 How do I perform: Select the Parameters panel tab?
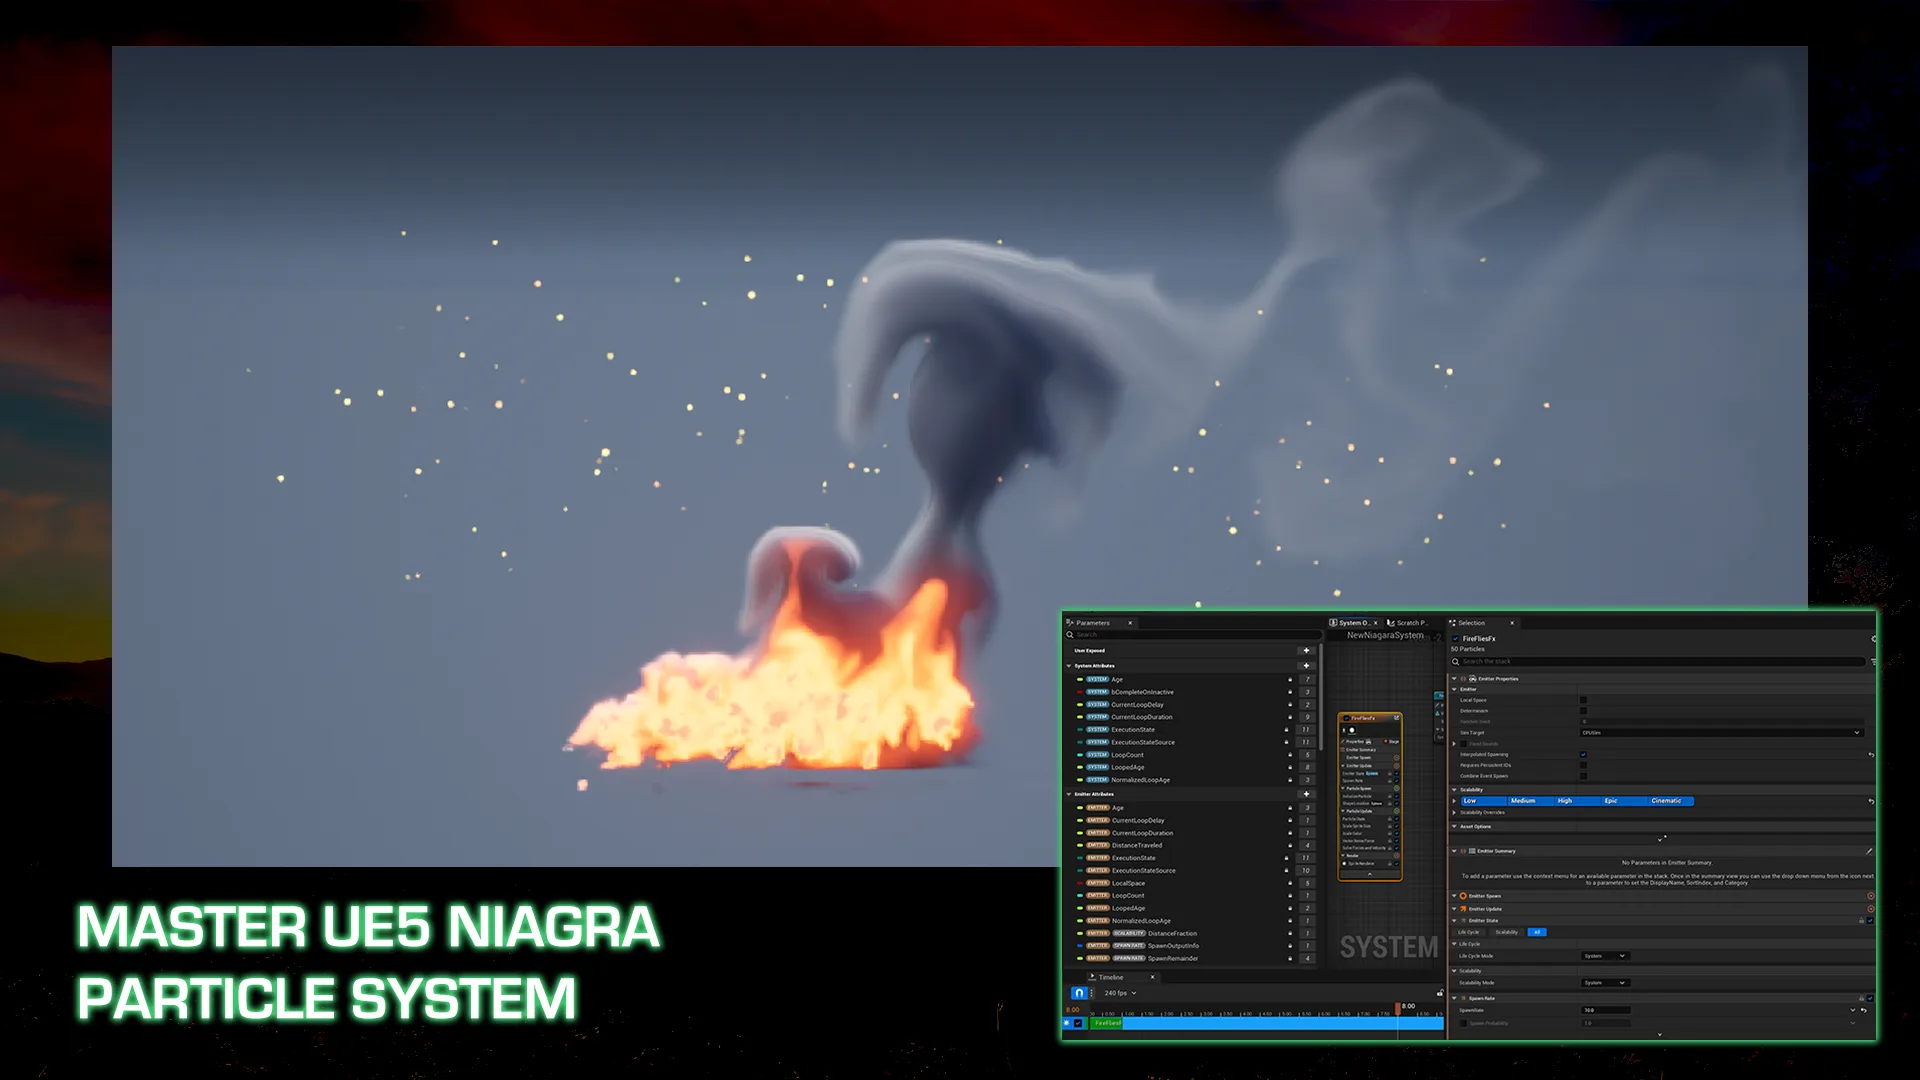pyautogui.click(x=1092, y=623)
